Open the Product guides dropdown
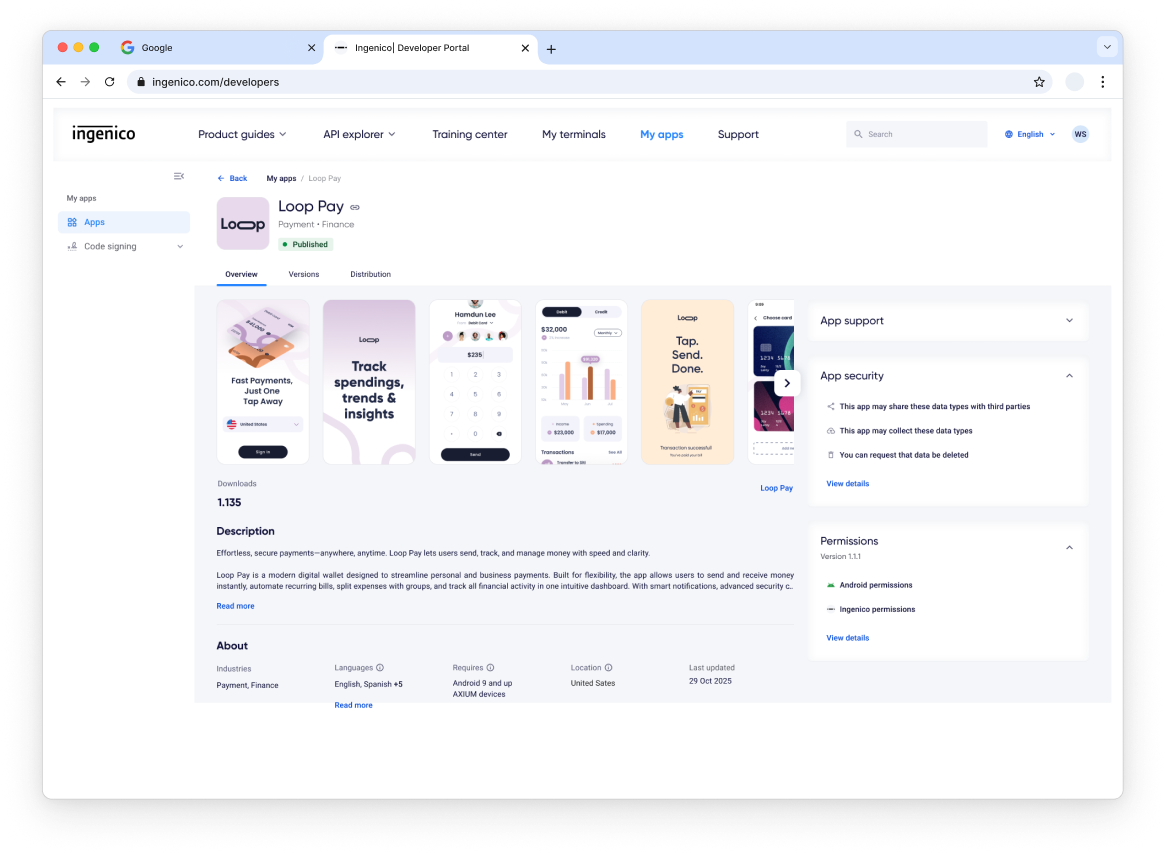Image resolution: width=1166 pixels, height=854 pixels. tap(241, 133)
